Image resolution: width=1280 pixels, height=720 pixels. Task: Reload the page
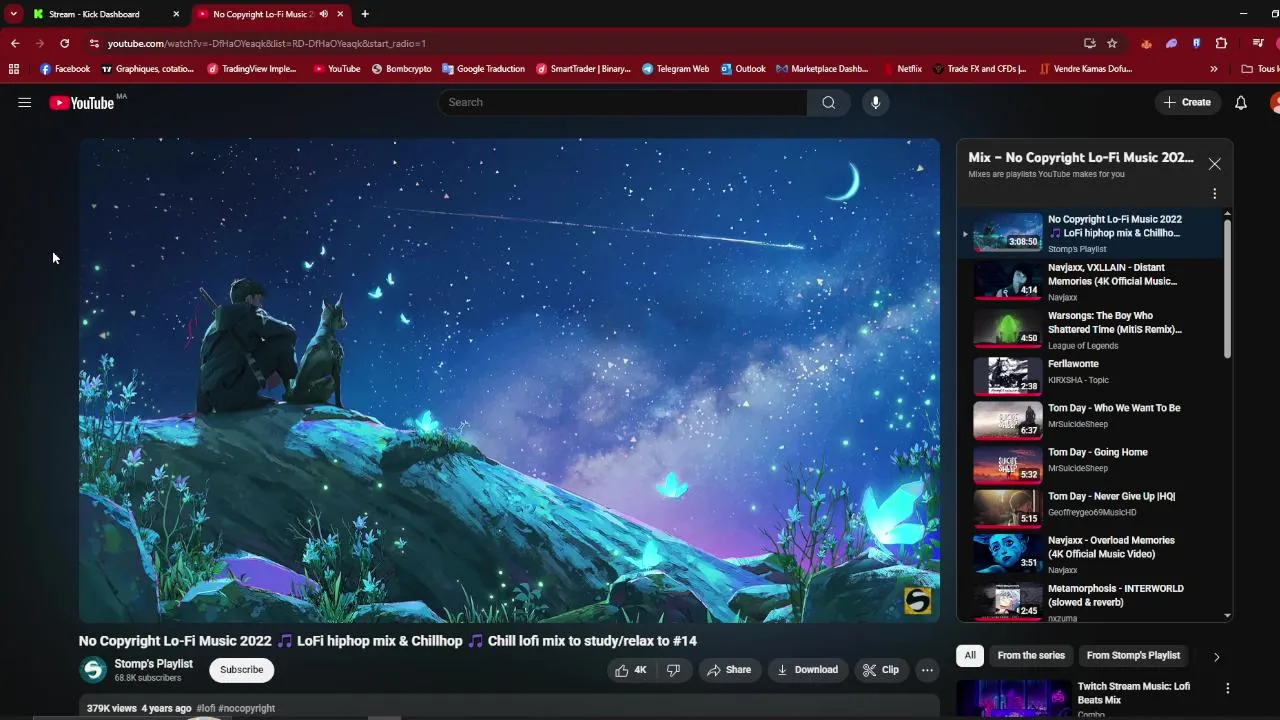pyautogui.click(x=65, y=43)
